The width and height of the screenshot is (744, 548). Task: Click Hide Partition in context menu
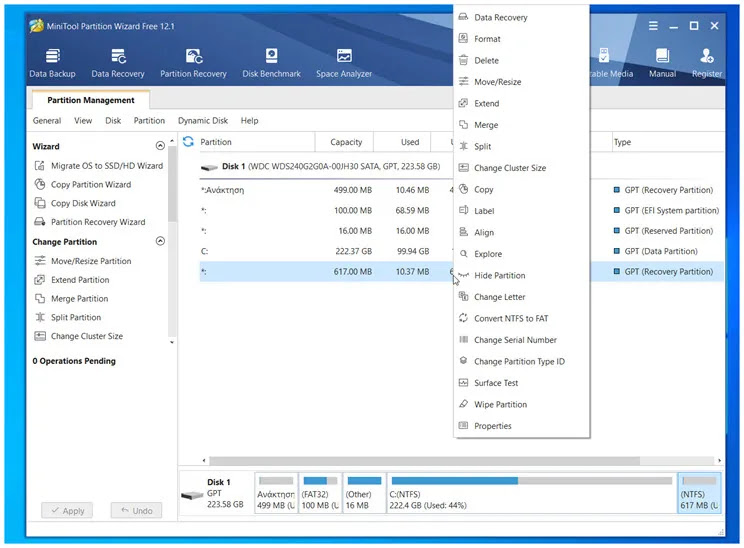tap(521, 275)
